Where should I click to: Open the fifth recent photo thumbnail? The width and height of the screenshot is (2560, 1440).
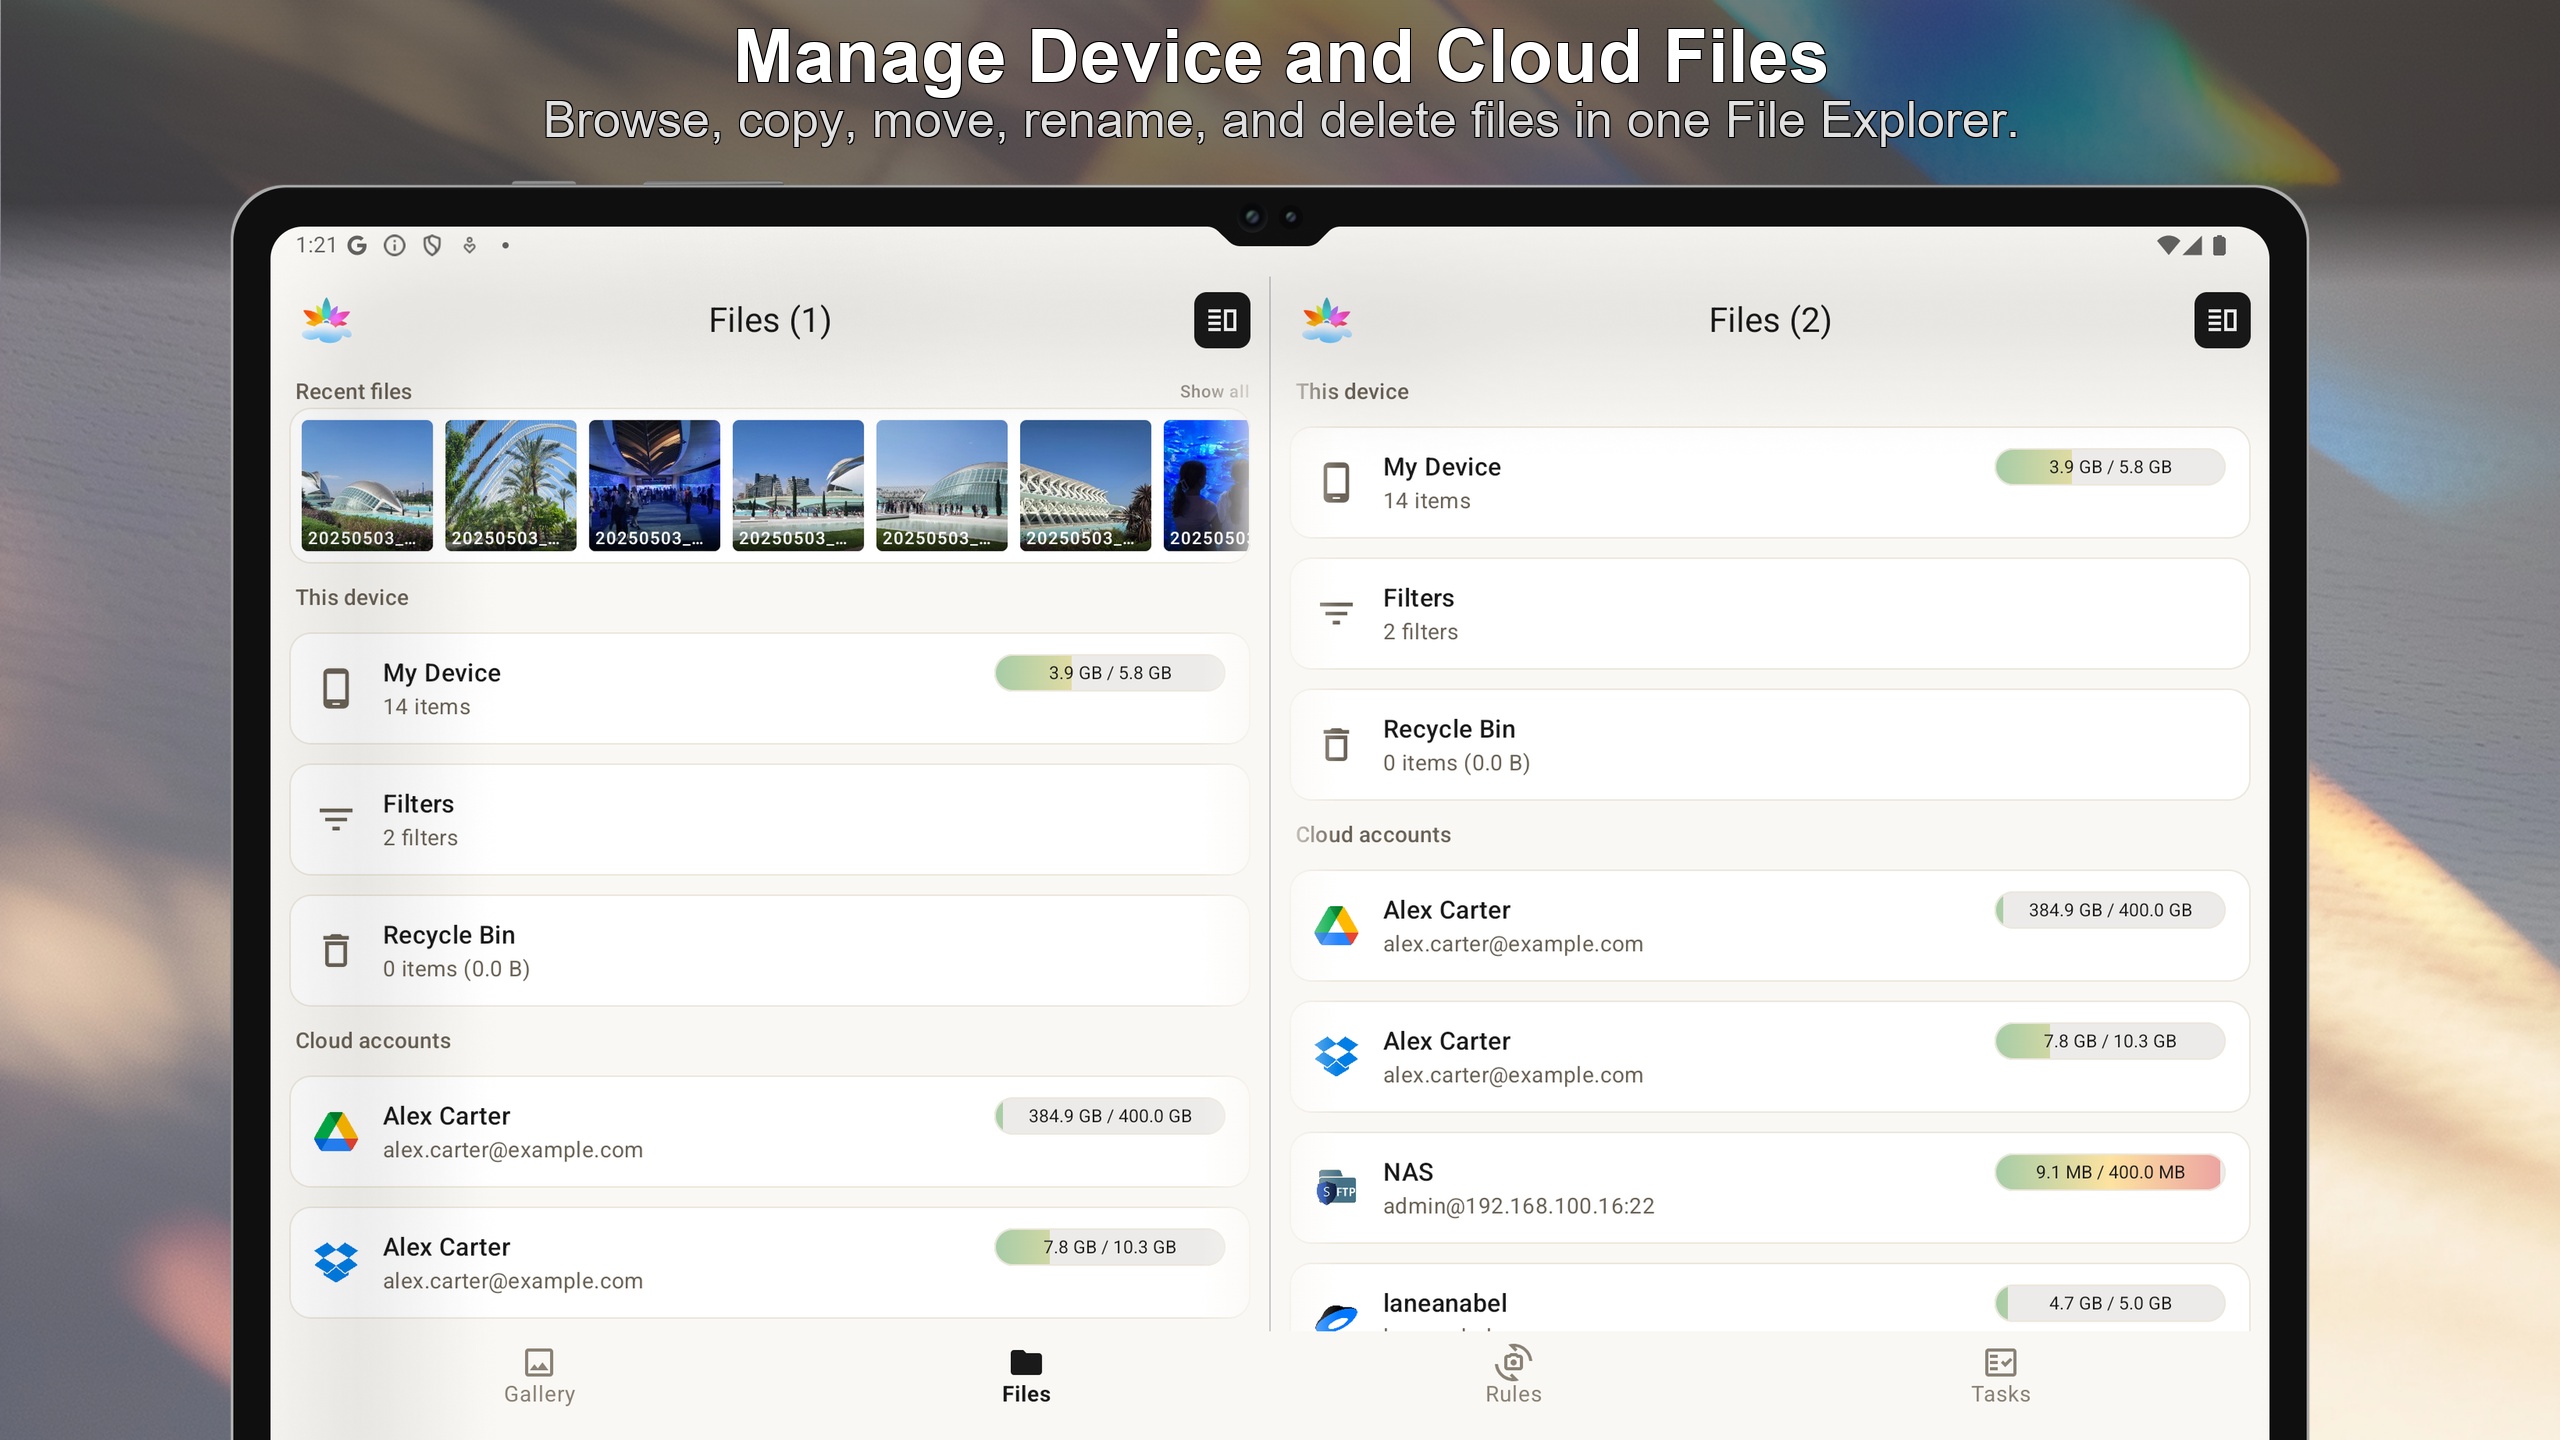pos(942,485)
